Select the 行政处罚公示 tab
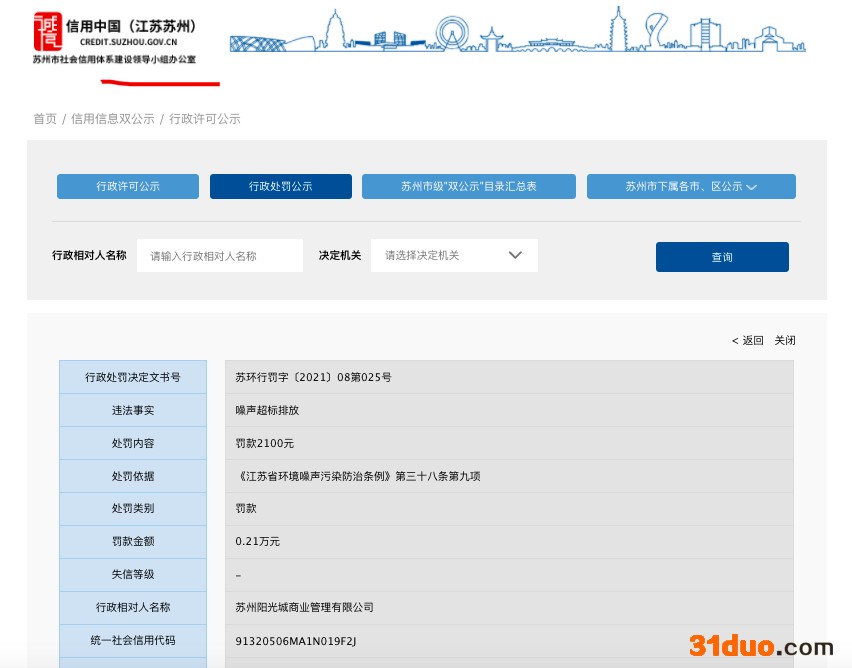Image resolution: width=852 pixels, height=668 pixels. [280, 187]
